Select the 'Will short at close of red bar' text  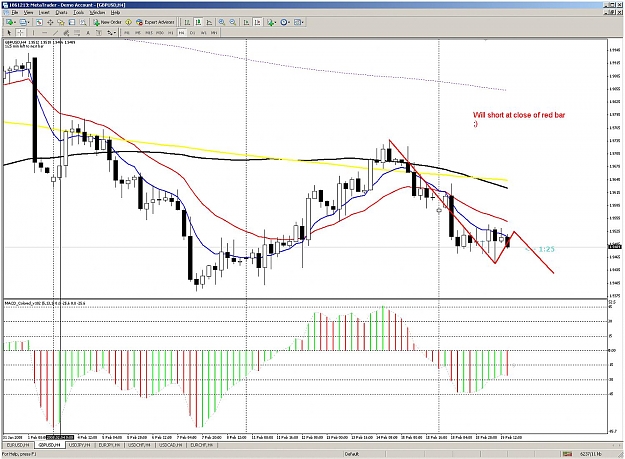pyautogui.click(x=519, y=115)
